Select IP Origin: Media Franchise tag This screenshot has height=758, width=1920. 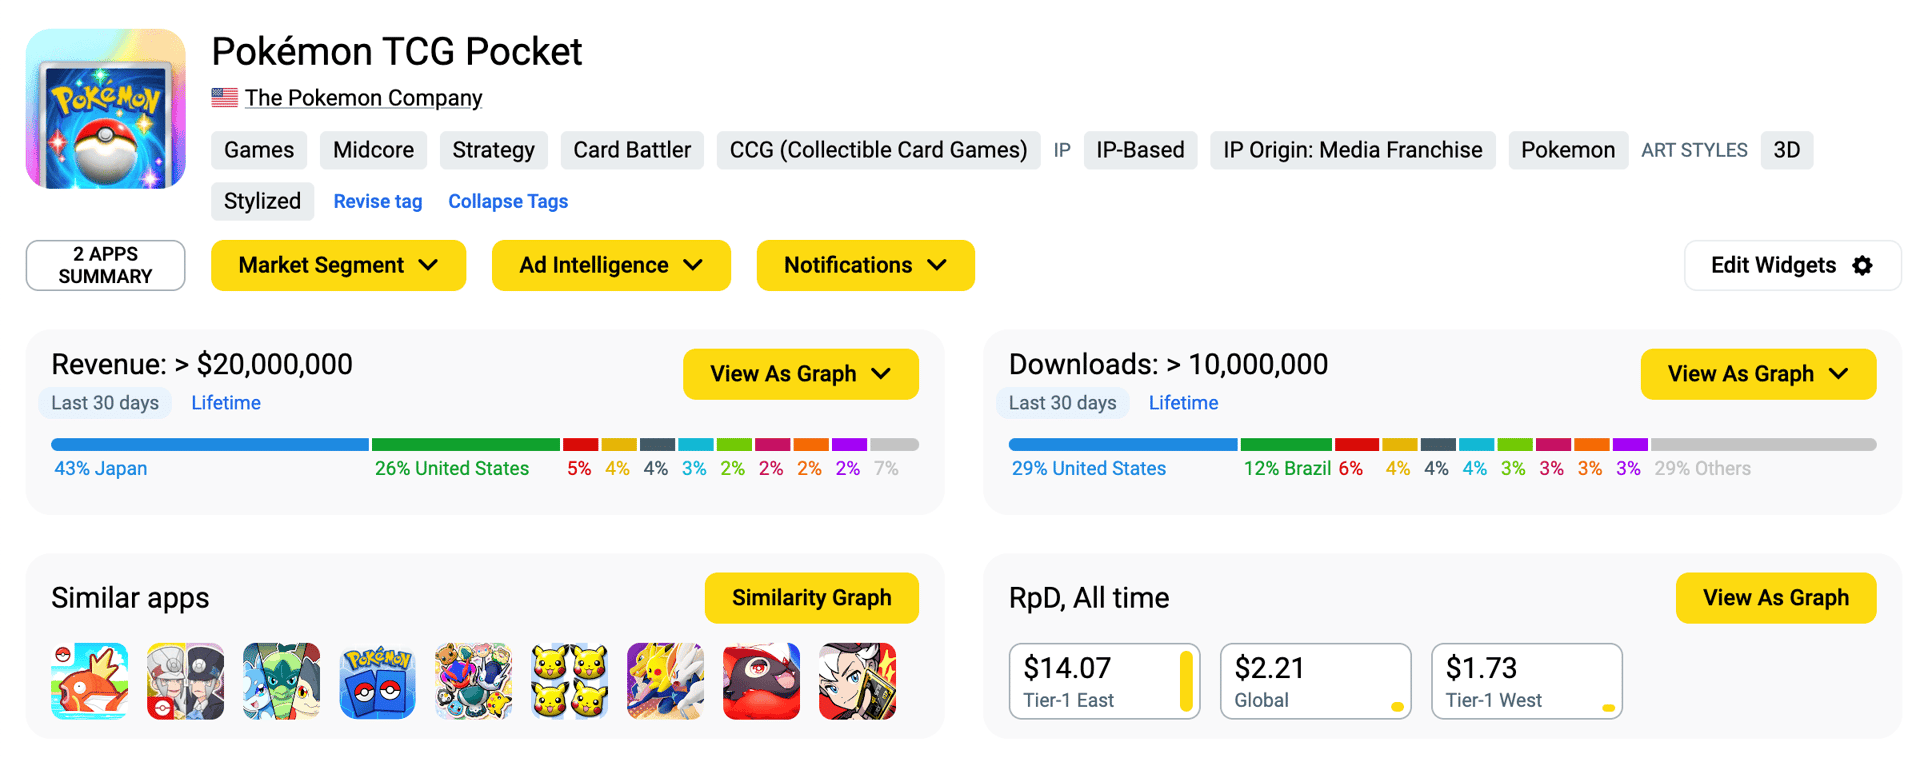[1352, 150]
